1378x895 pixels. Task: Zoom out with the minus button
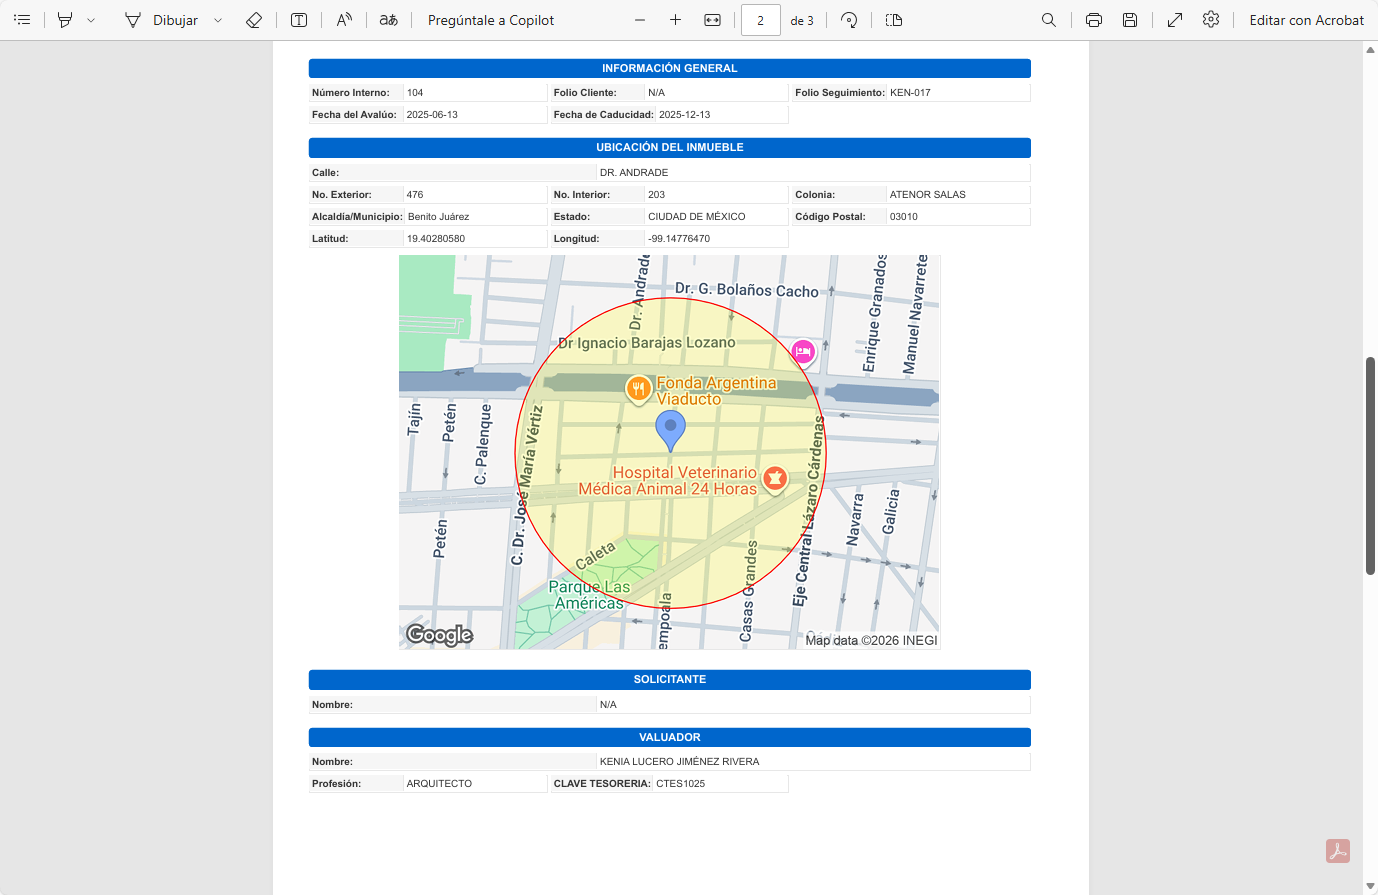tap(640, 20)
